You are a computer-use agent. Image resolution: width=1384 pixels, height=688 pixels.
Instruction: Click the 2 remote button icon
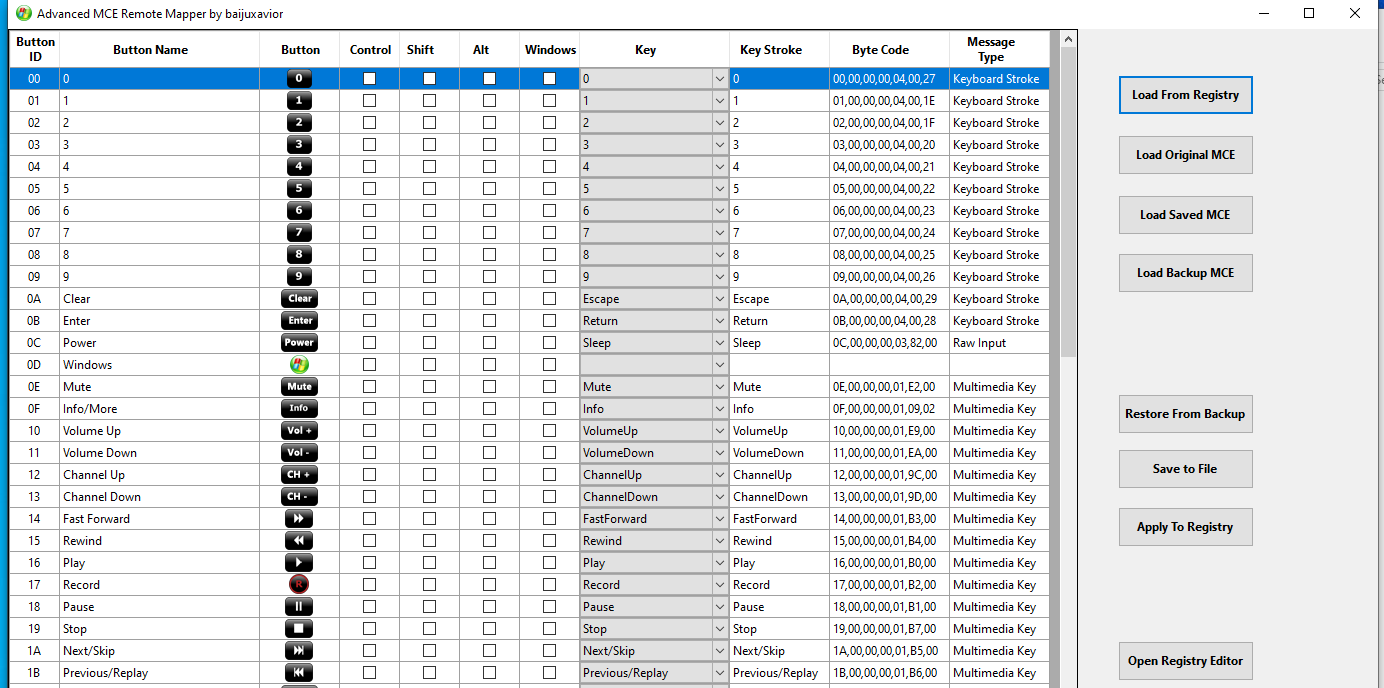(x=300, y=122)
